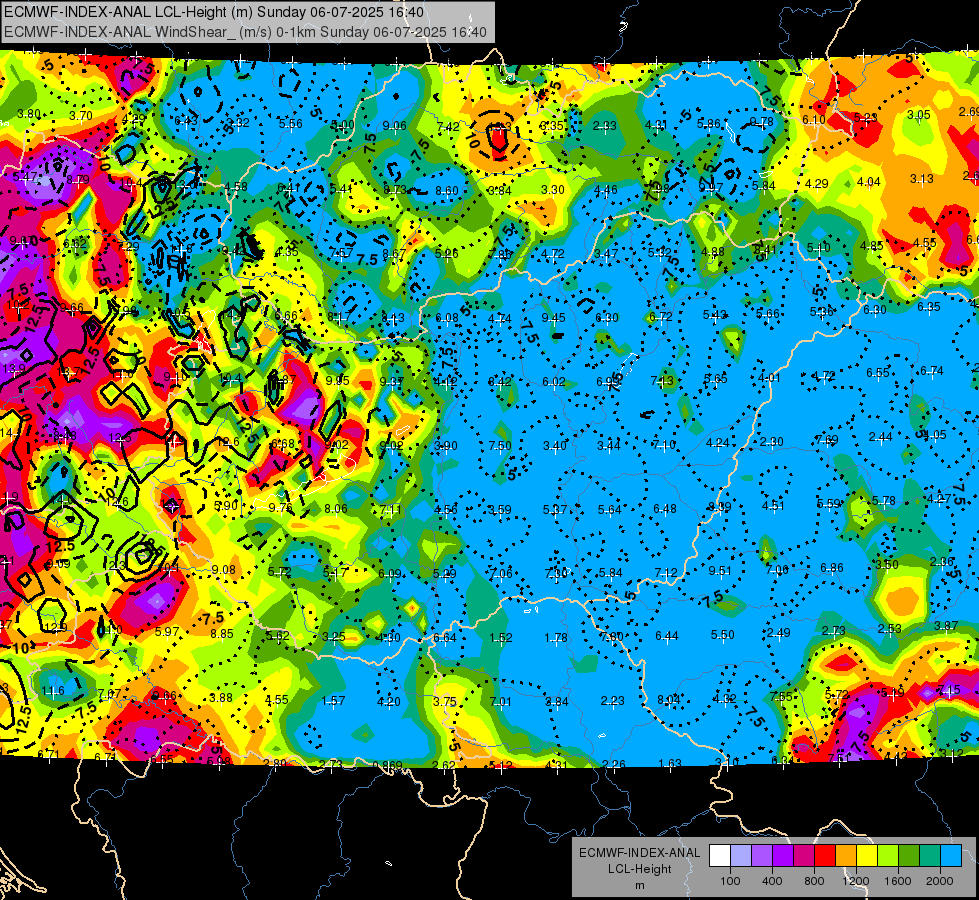Viewport: 979px width, 900px height.
Task: Click the grid value 7.50
Action: 500,445
